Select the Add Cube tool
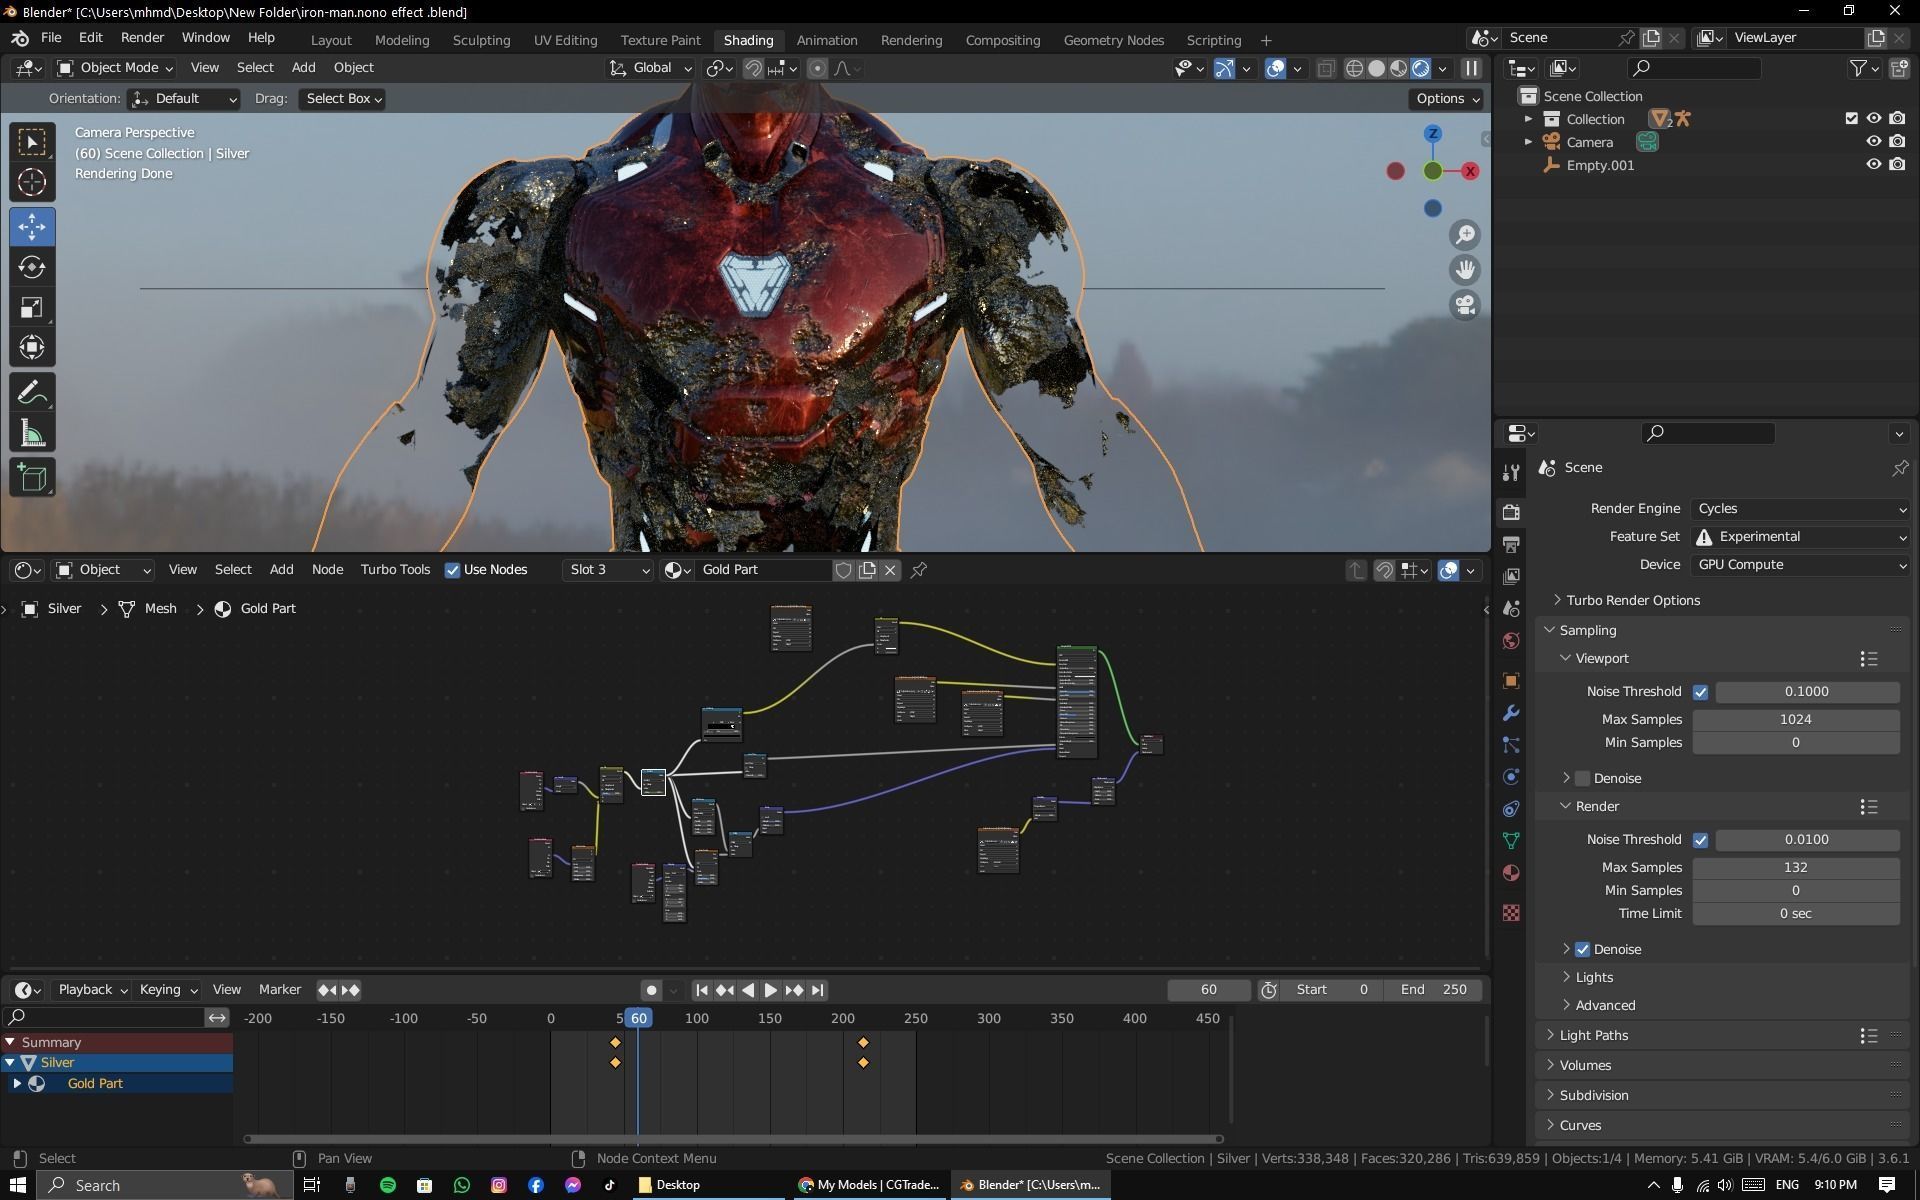Screen dimensions: 1920x1200 32,477
